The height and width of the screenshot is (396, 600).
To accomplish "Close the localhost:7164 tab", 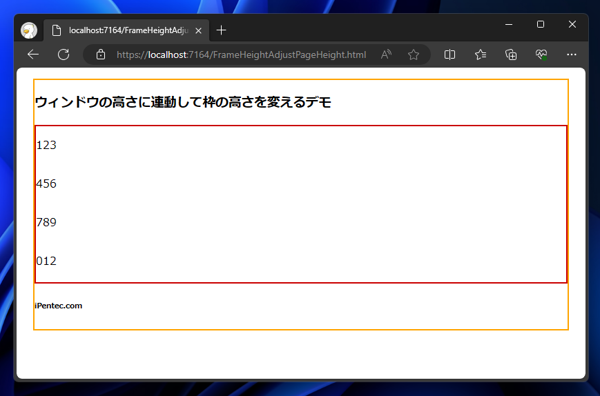I will (198, 31).
